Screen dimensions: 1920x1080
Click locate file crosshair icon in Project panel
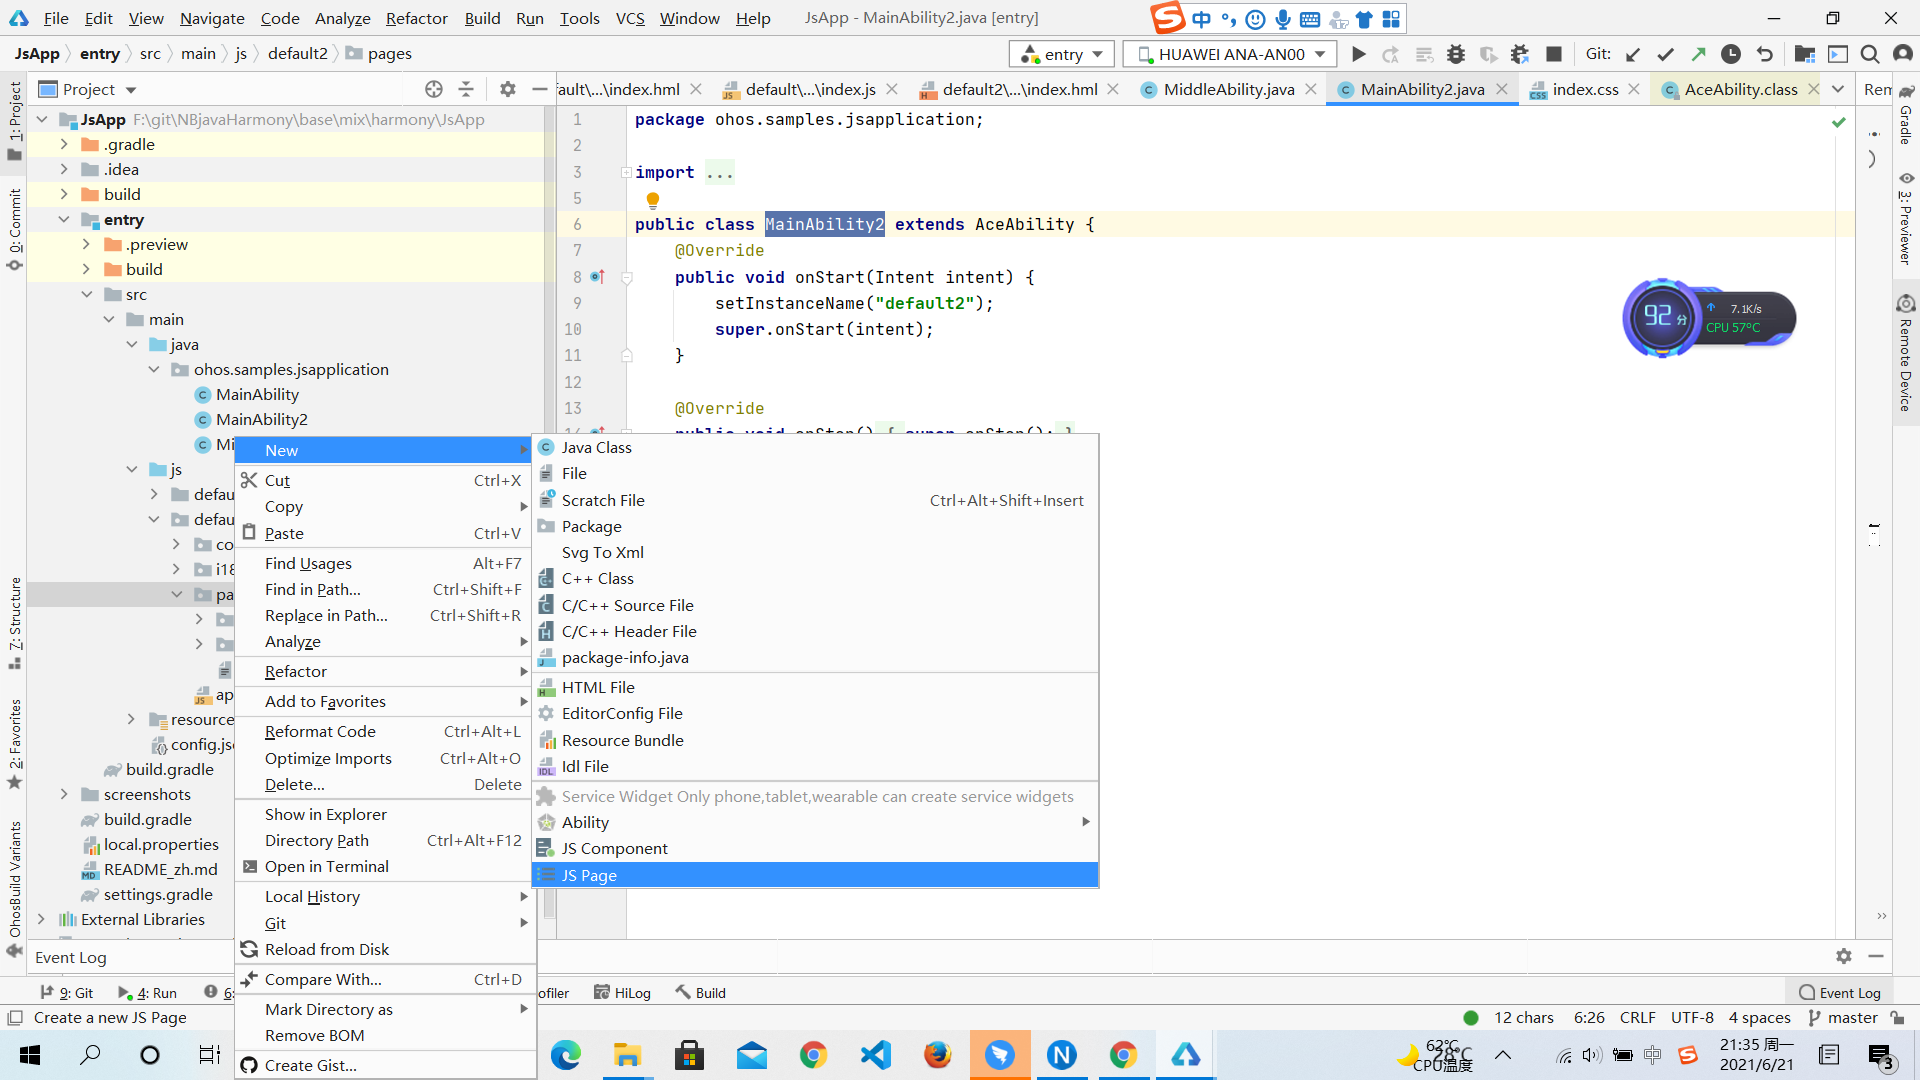(x=433, y=89)
